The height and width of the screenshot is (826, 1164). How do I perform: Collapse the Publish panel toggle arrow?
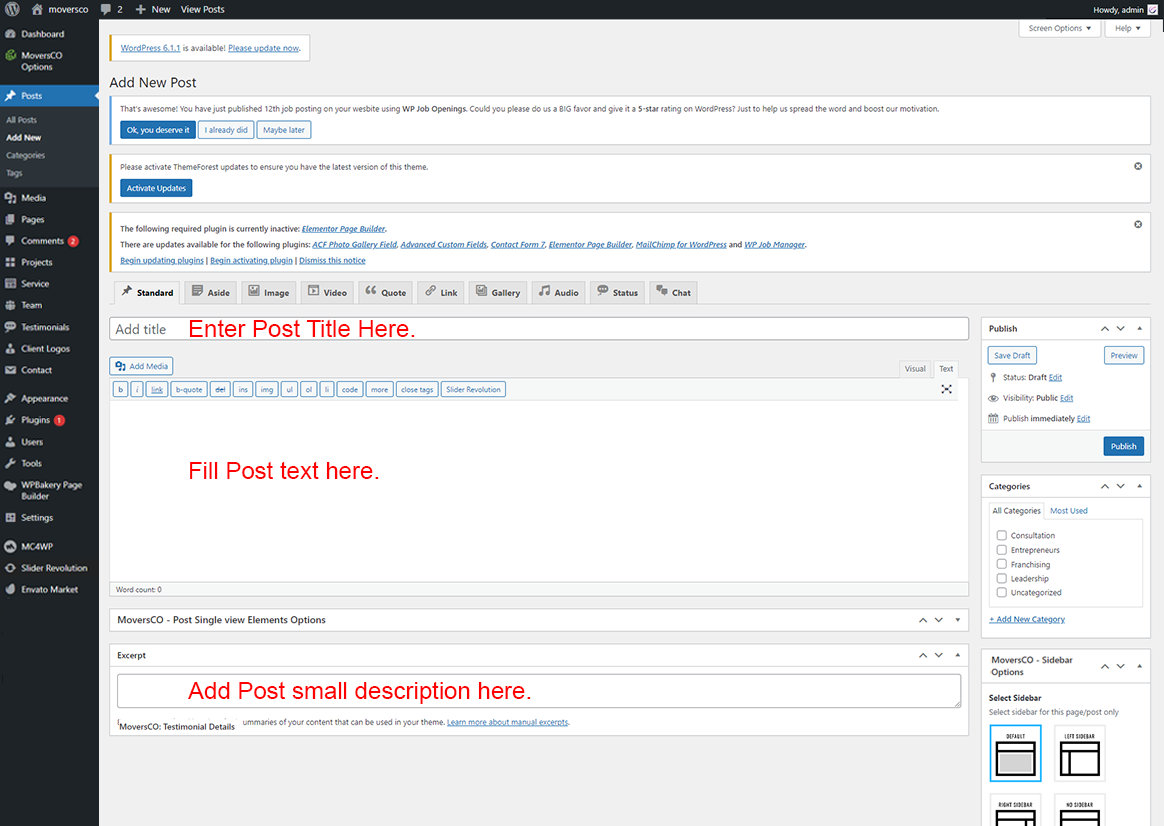click(x=1141, y=328)
